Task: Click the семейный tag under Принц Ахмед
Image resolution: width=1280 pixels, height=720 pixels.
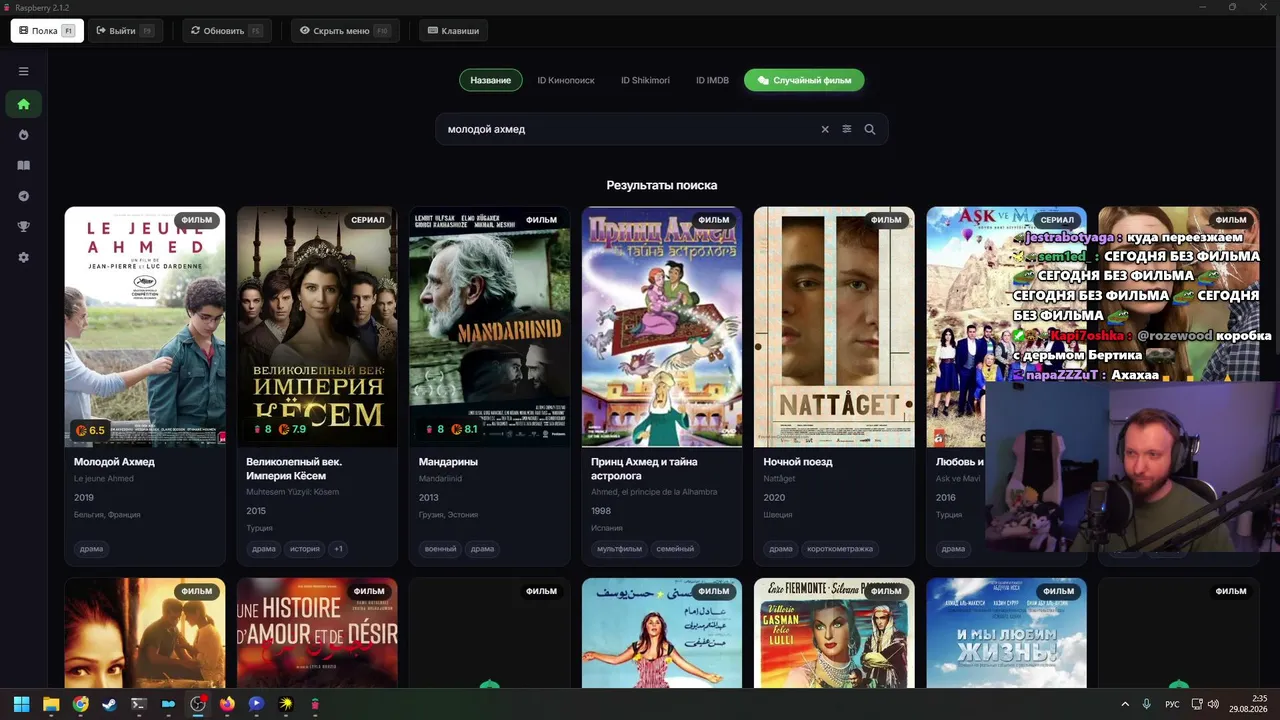Action: pyautogui.click(x=675, y=549)
